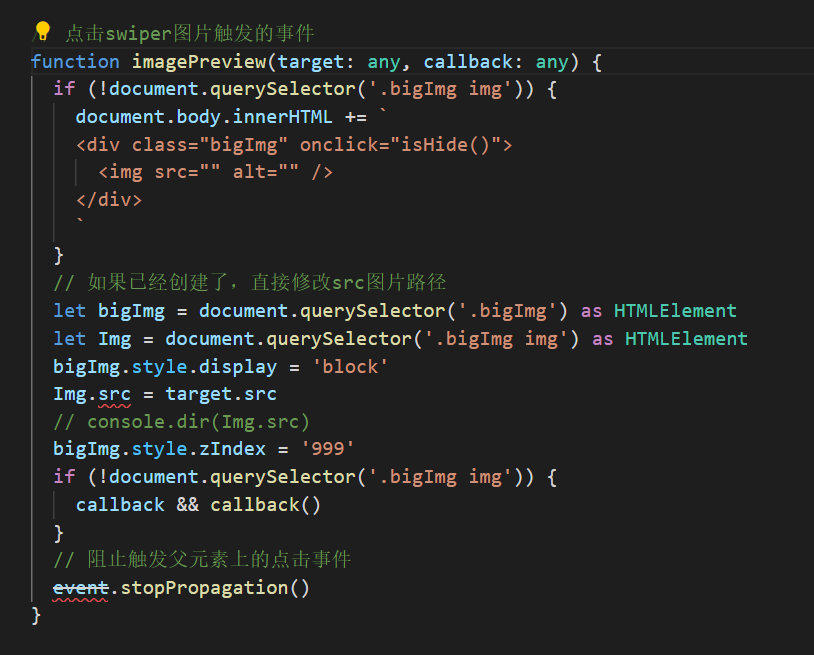Click the yellow lightbulb quick-fix icon
This screenshot has height=655, width=814.
pyautogui.click(x=41, y=32)
